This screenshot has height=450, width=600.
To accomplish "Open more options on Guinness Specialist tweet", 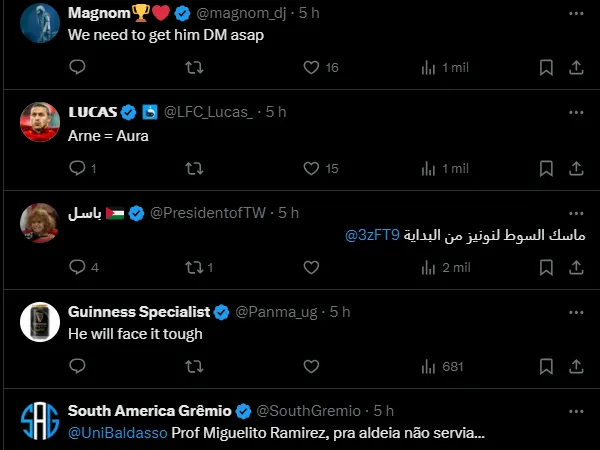I will [576, 312].
